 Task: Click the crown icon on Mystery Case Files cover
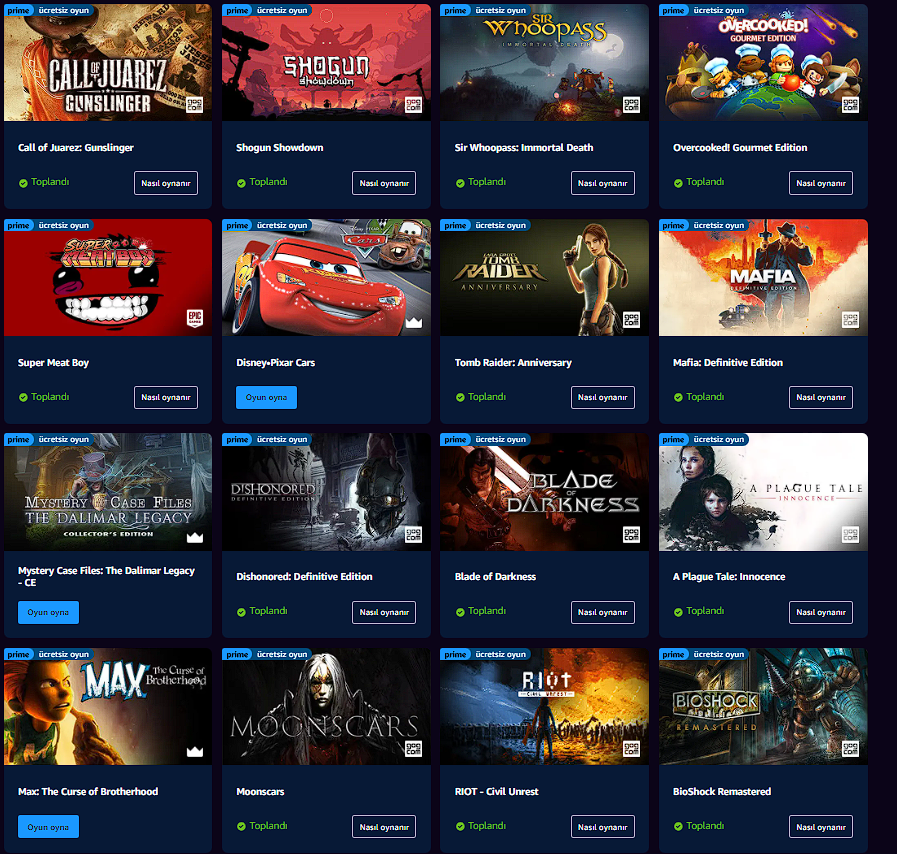click(x=195, y=537)
